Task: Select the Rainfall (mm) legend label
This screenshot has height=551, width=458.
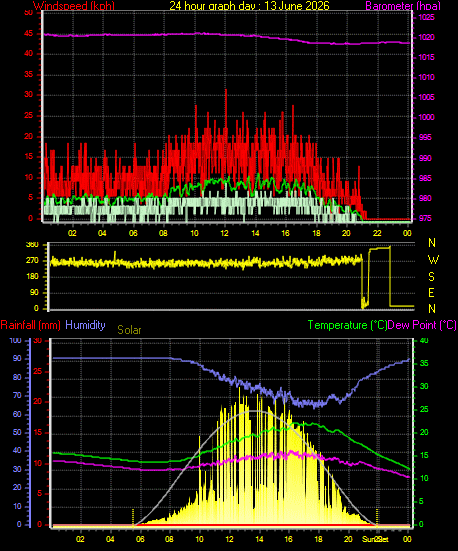Action: (31, 325)
